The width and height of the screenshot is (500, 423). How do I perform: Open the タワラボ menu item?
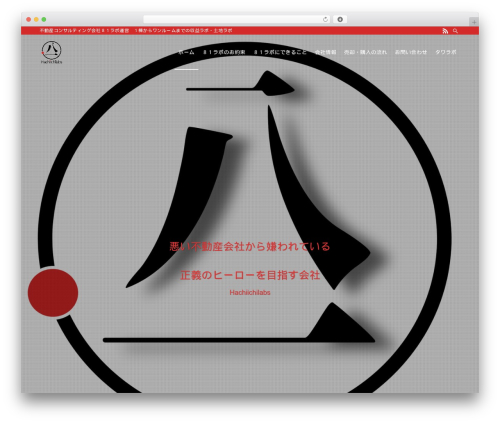tap(446, 52)
